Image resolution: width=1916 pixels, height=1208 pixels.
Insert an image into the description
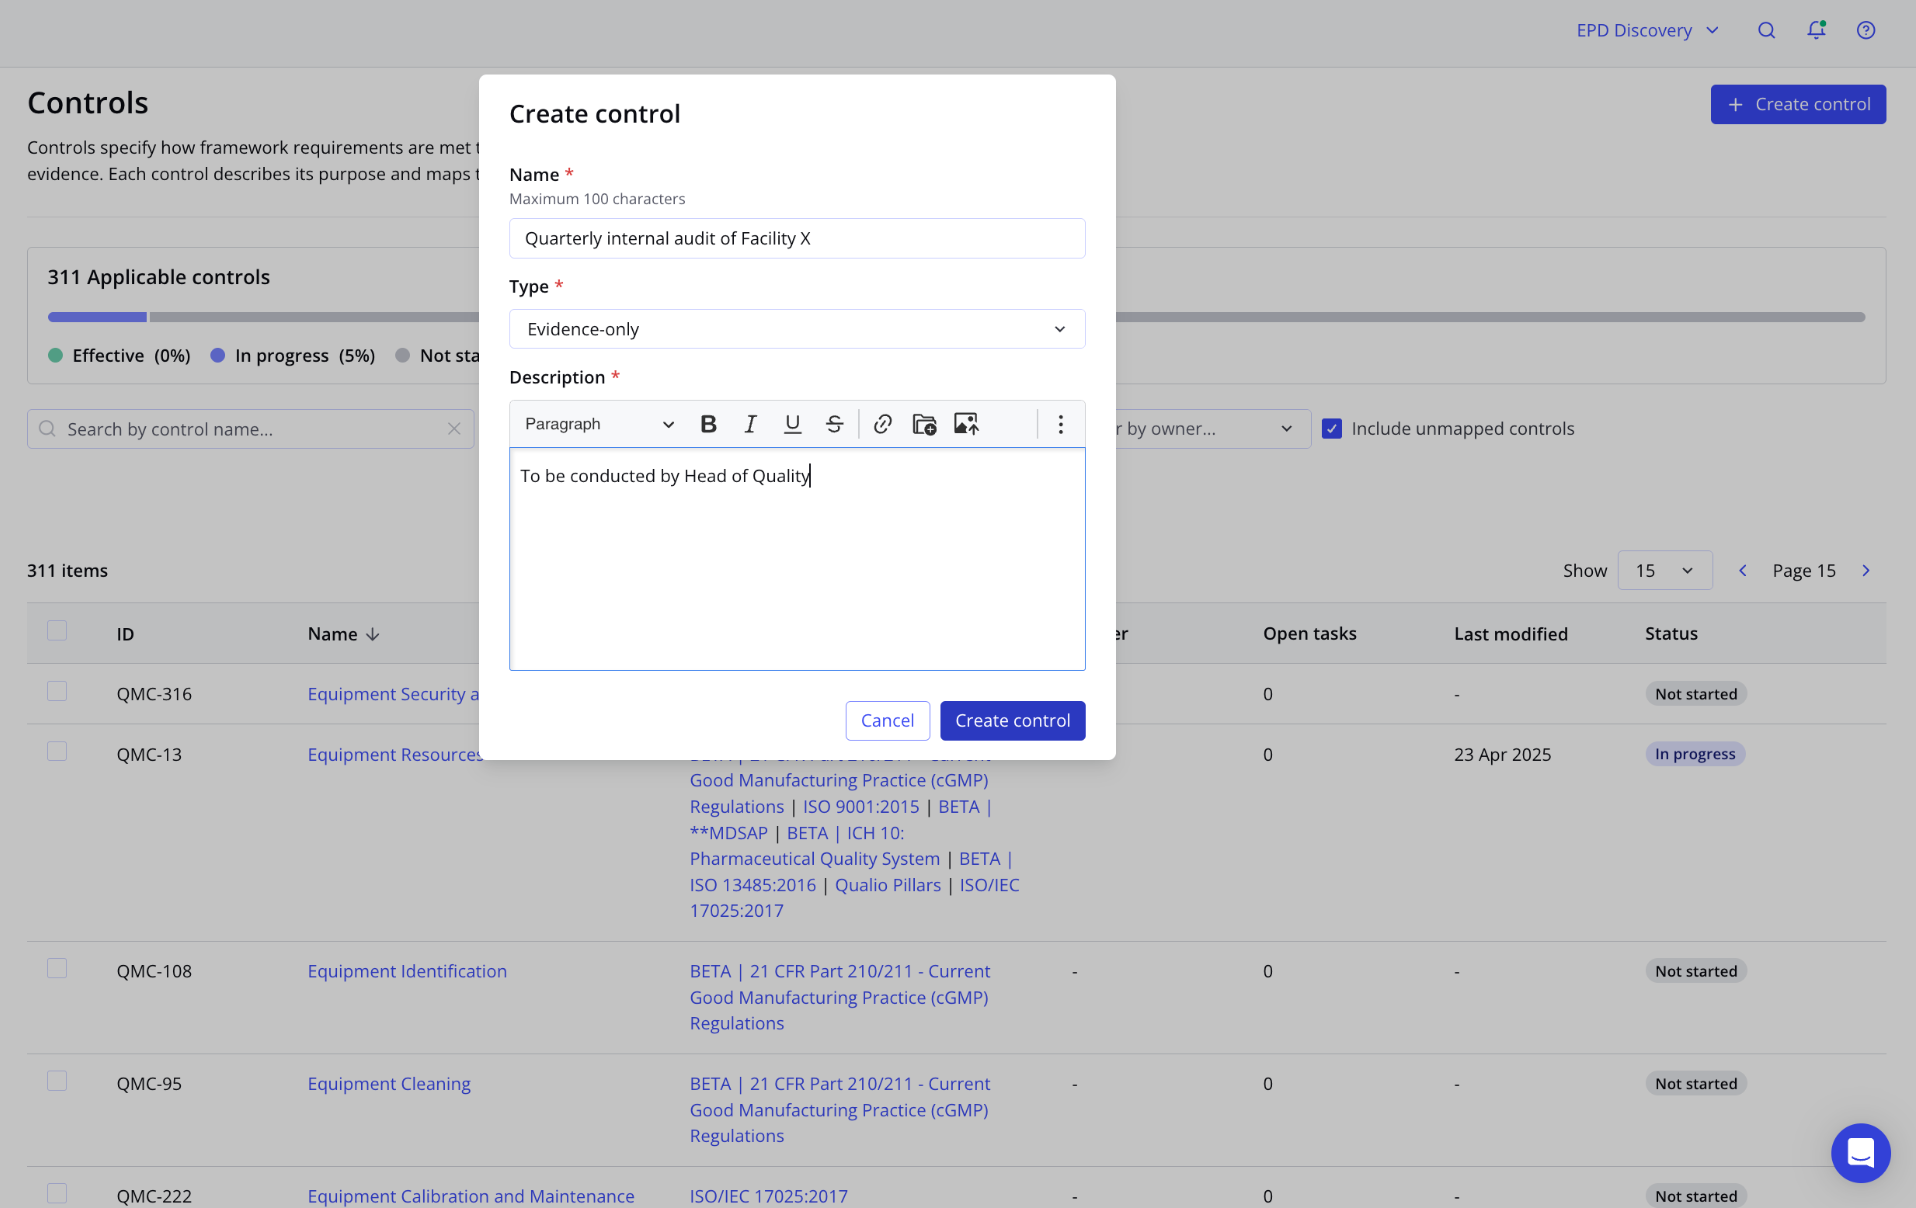(x=966, y=424)
